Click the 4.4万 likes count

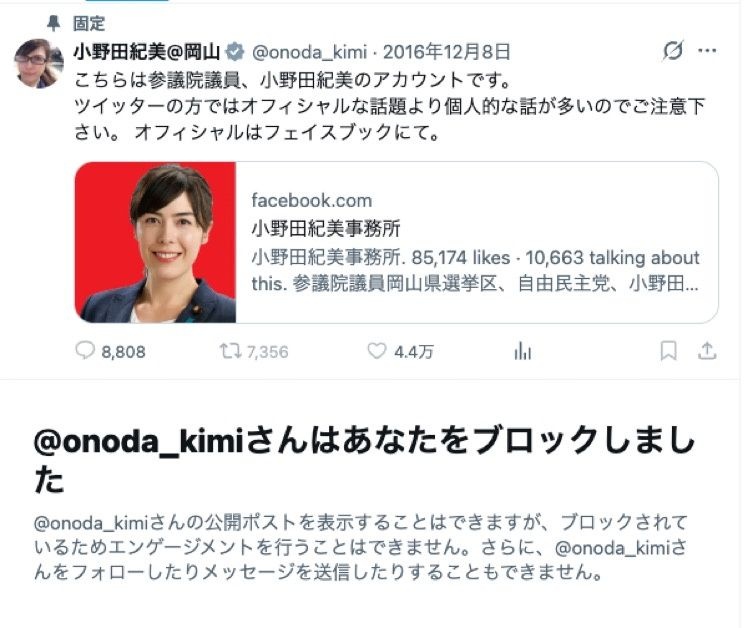pyautogui.click(x=414, y=352)
